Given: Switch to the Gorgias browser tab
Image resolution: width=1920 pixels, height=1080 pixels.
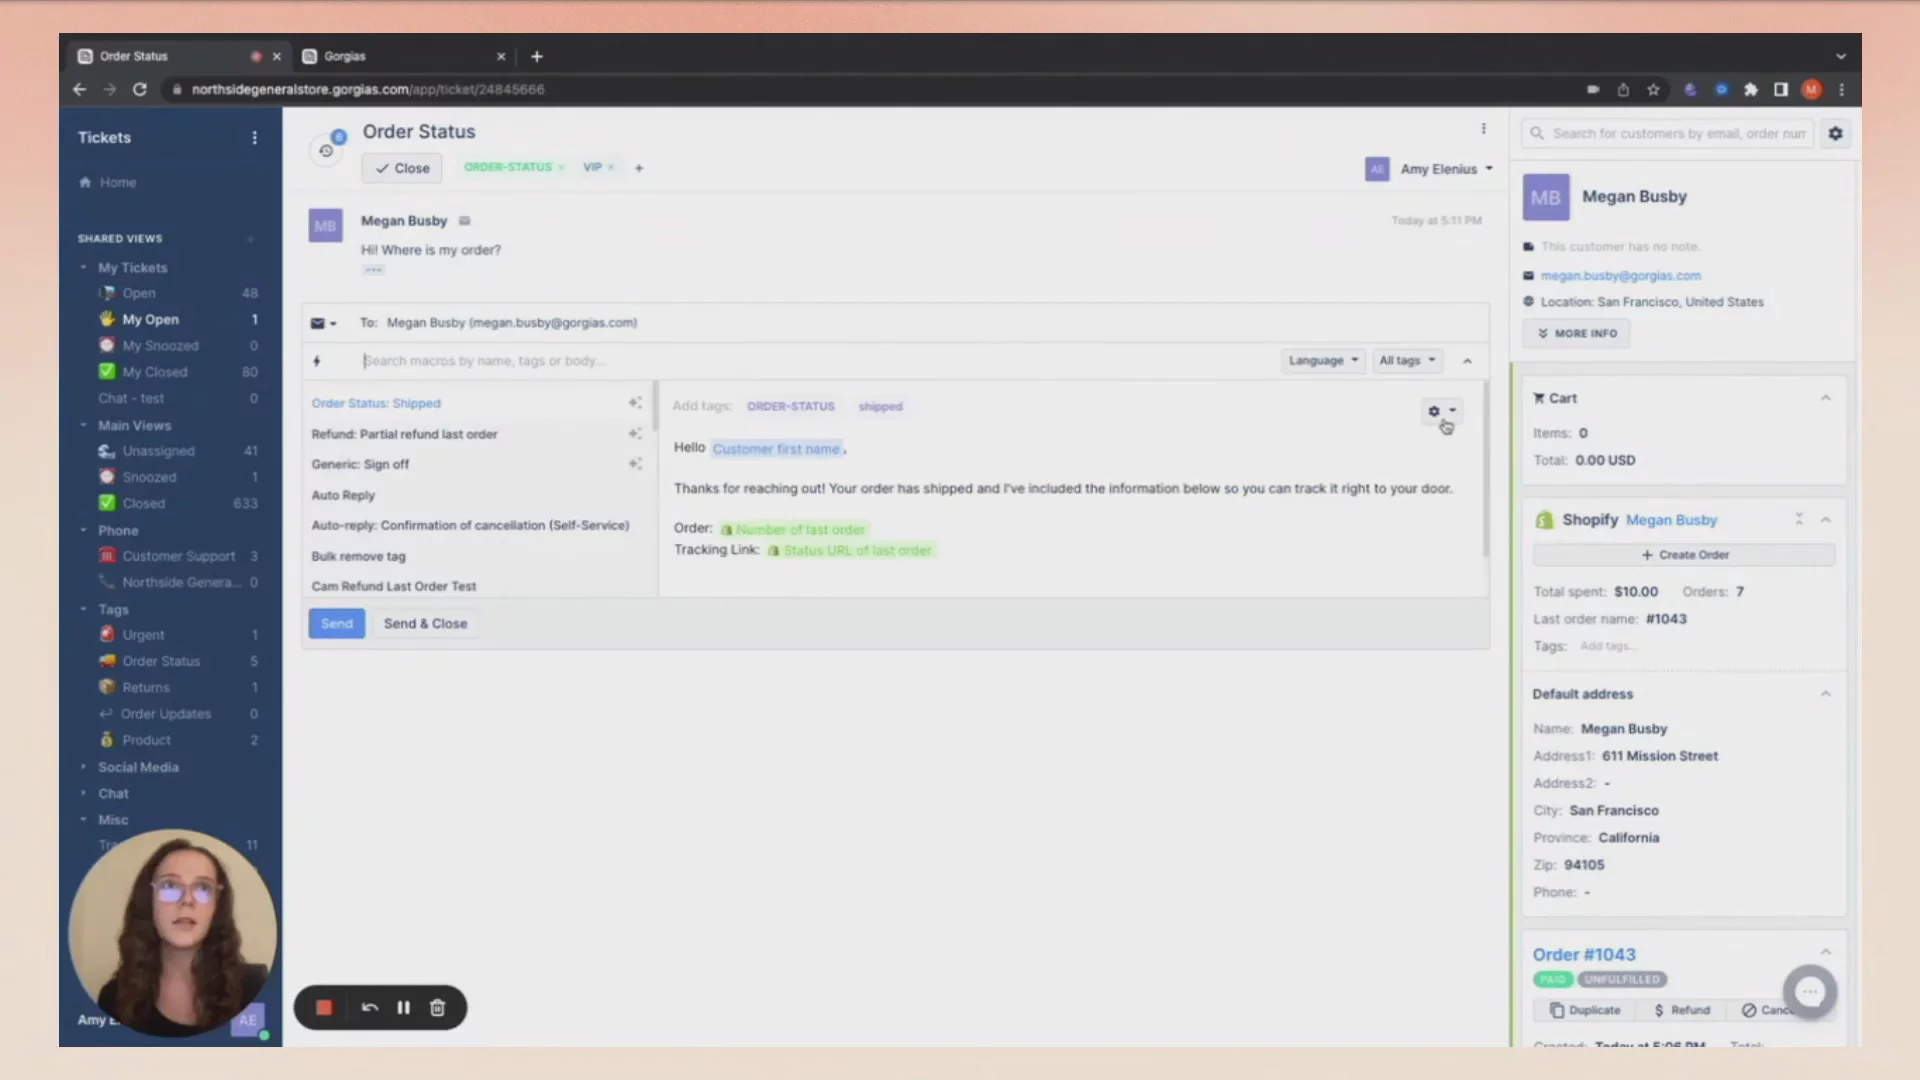Looking at the screenshot, I should point(405,56).
